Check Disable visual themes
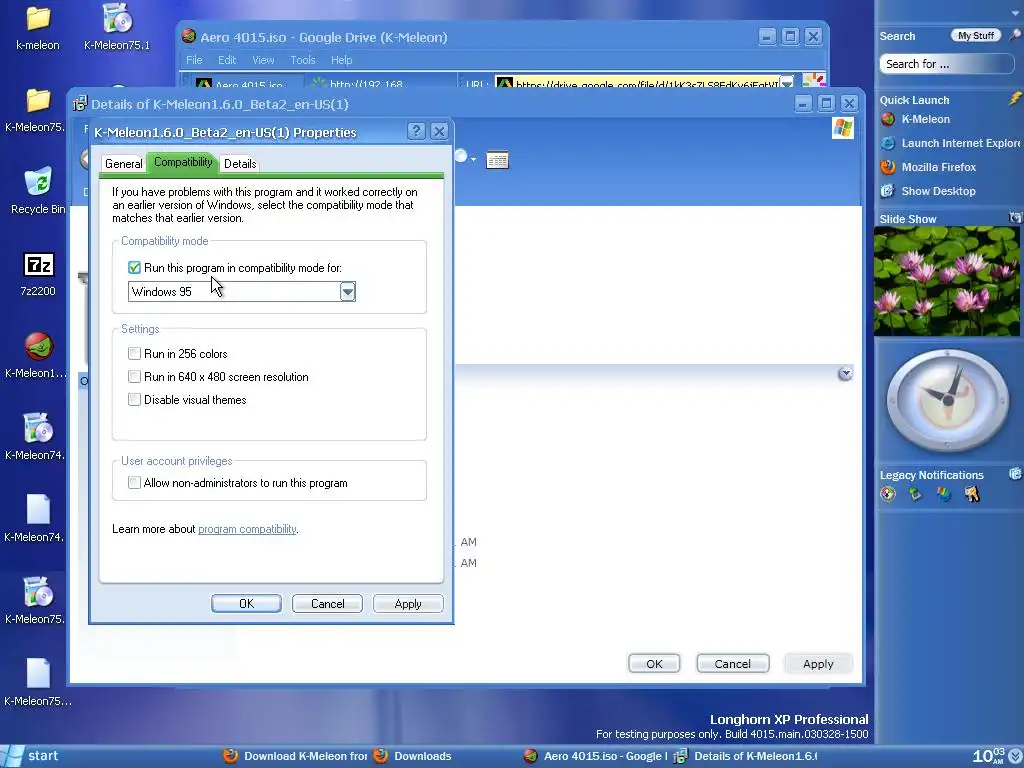 [x=135, y=400]
